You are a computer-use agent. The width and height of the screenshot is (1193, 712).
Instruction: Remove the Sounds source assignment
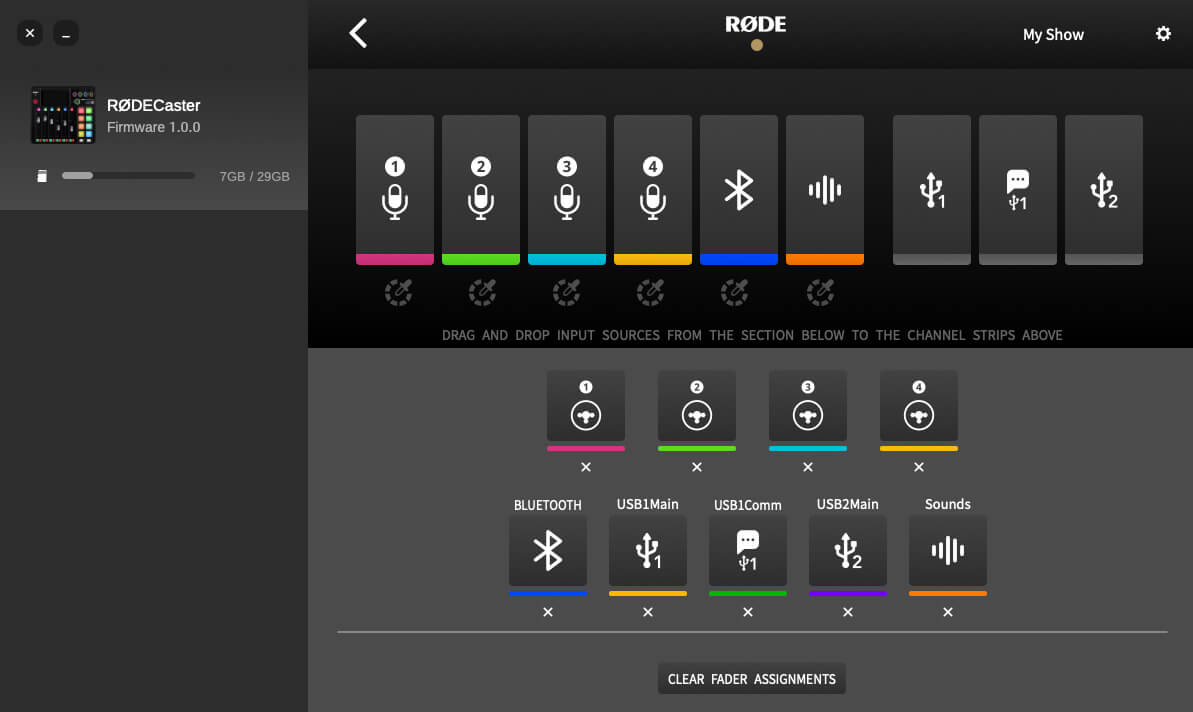(948, 612)
